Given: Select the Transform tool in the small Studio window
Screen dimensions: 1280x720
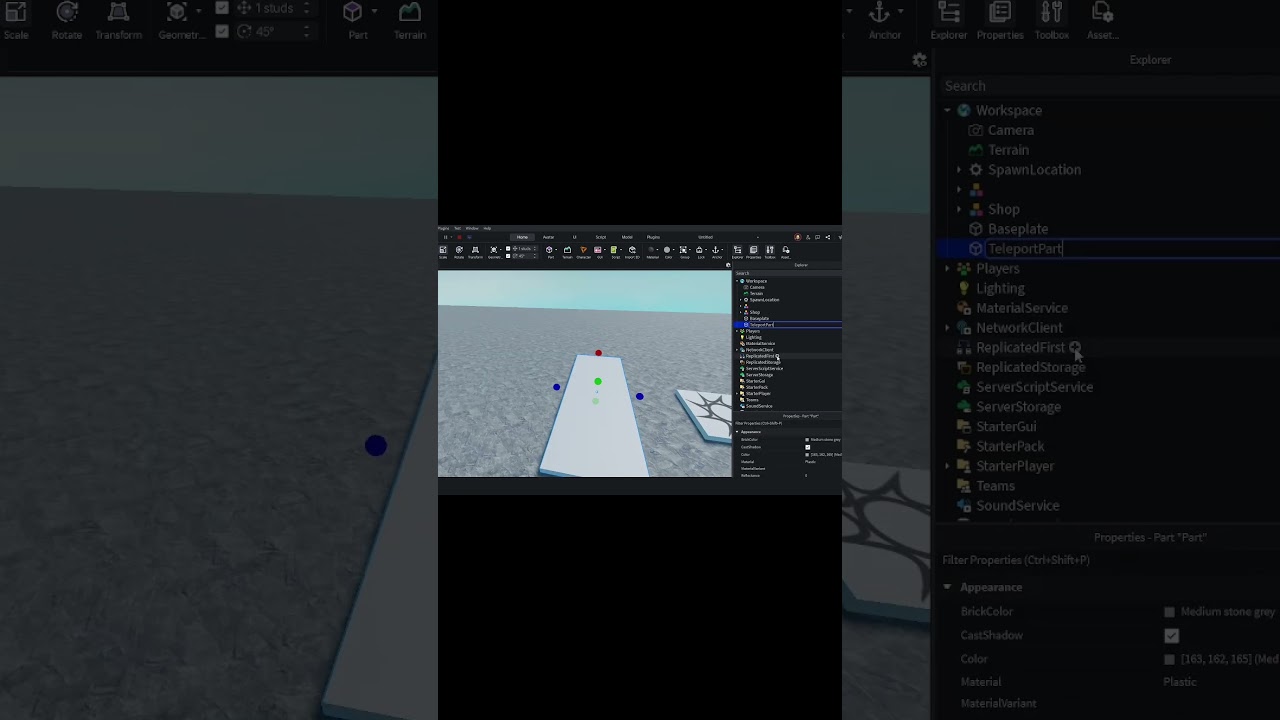Looking at the screenshot, I should click(475, 251).
